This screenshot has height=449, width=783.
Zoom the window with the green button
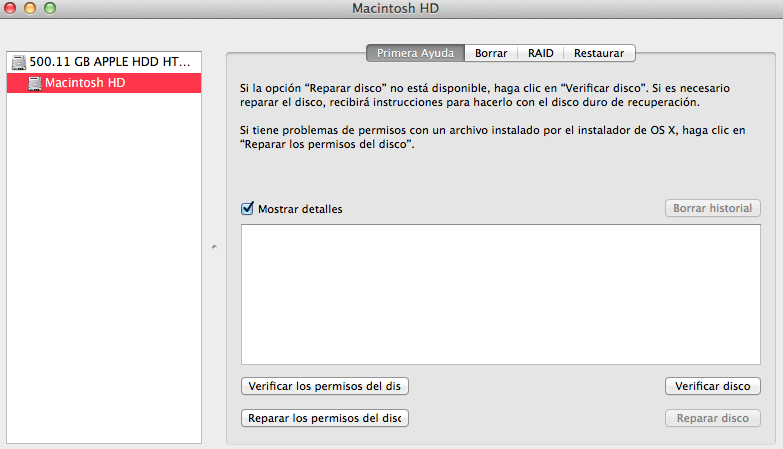point(50,8)
